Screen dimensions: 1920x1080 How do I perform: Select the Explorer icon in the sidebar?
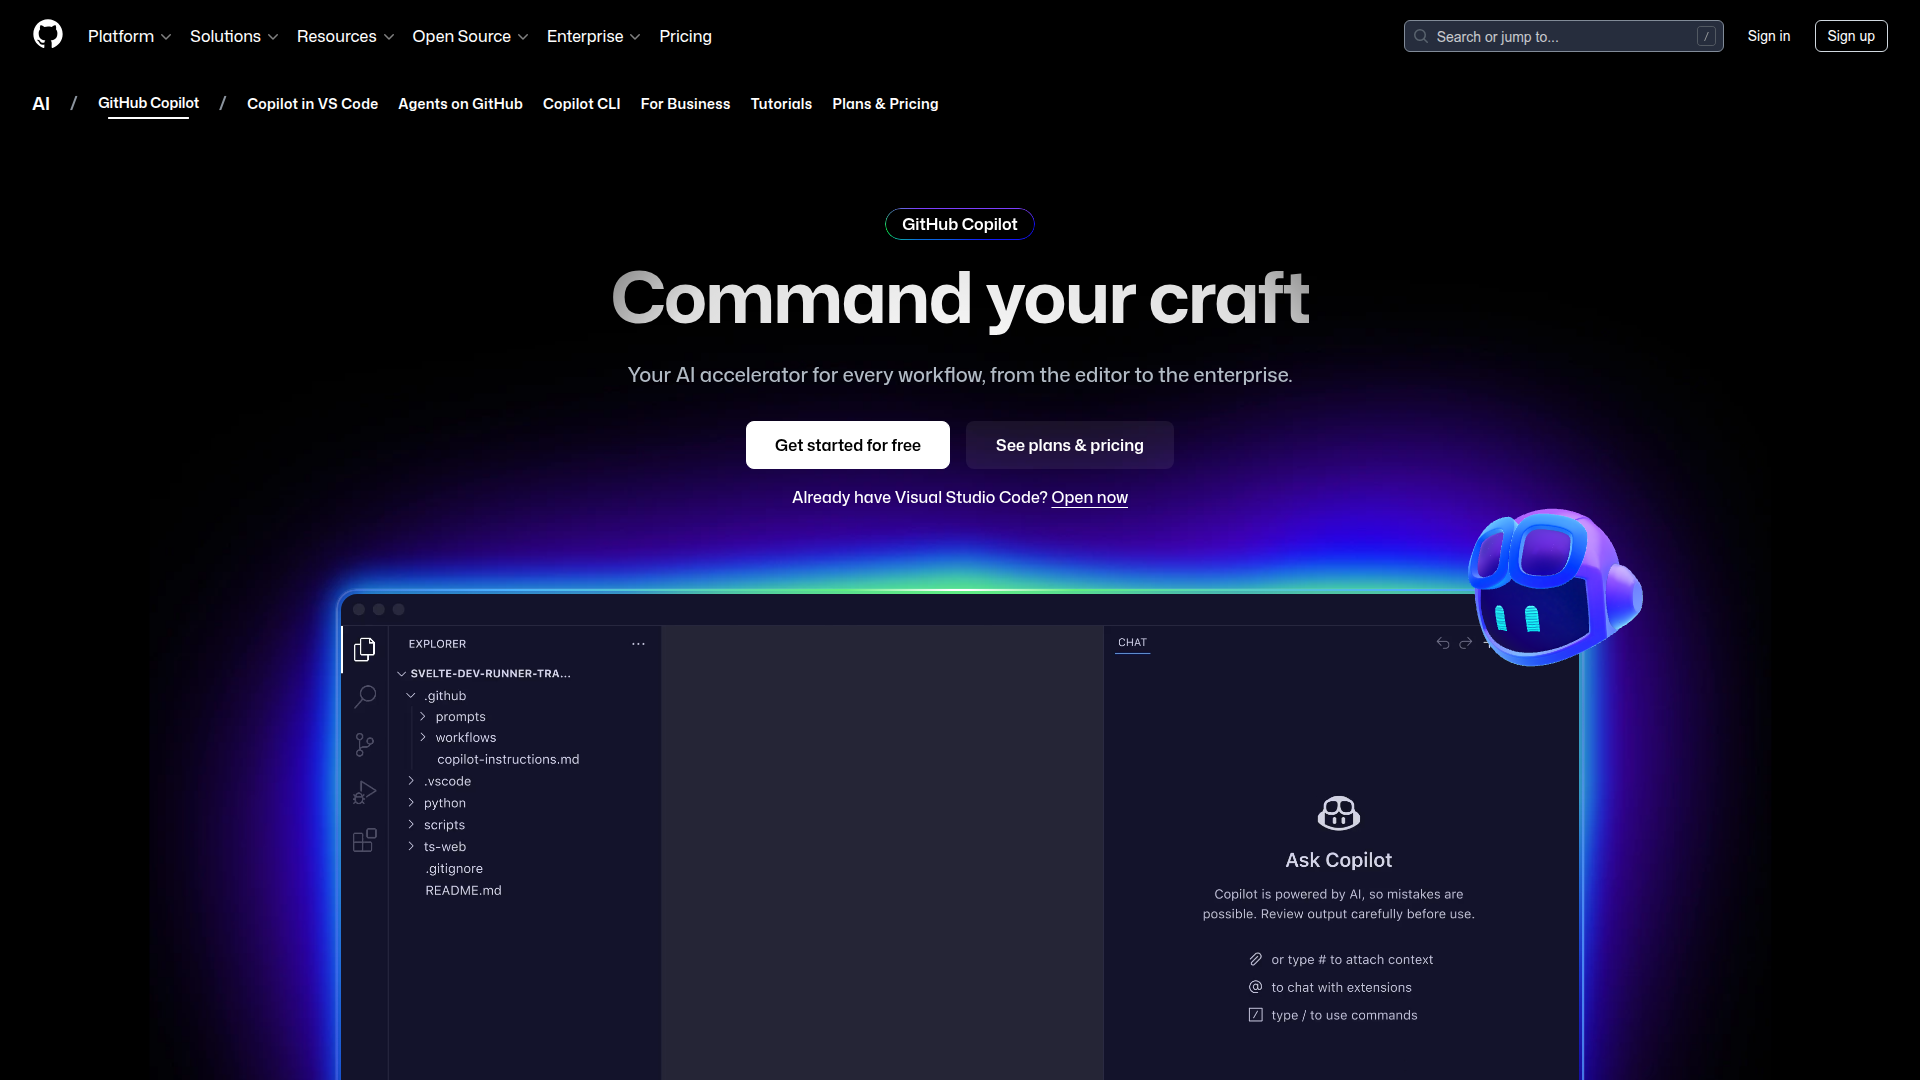[365, 649]
